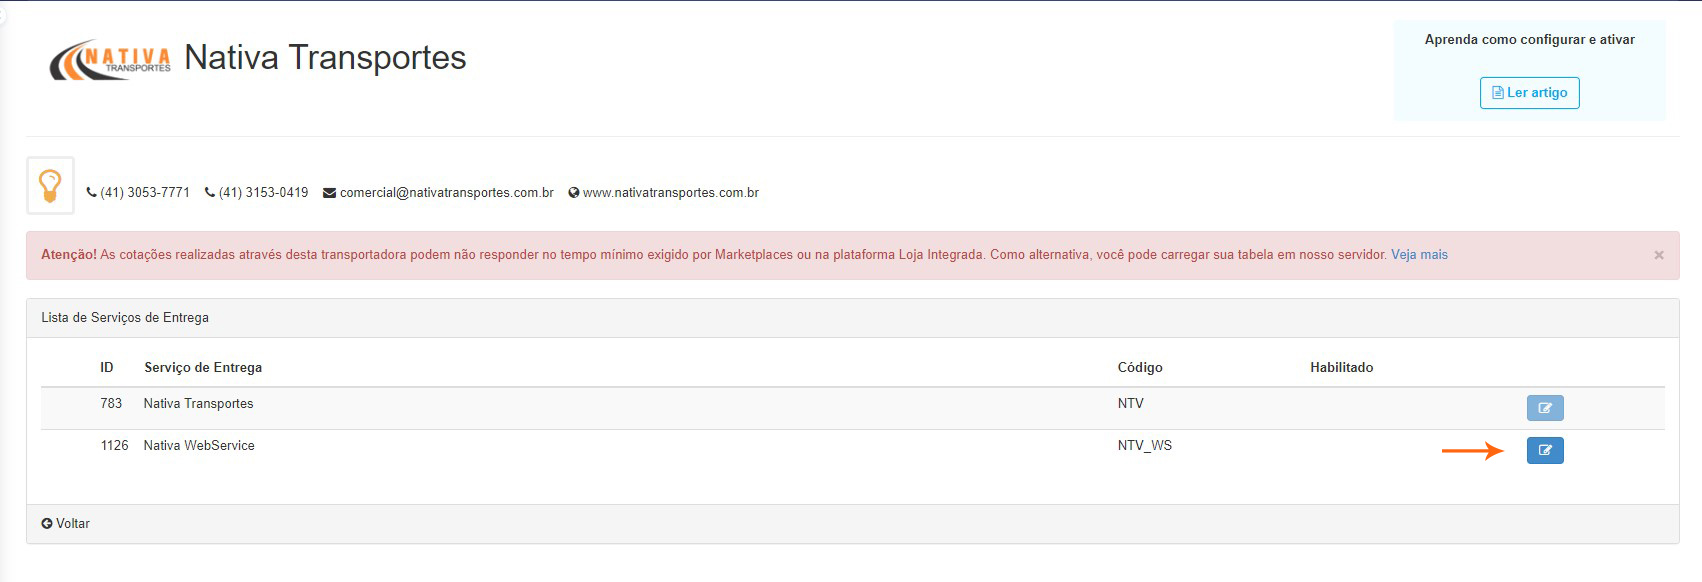This screenshot has width=1702, height=582.
Task: Click phone number (41) 3153-0419
Action: tap(263, 193)
